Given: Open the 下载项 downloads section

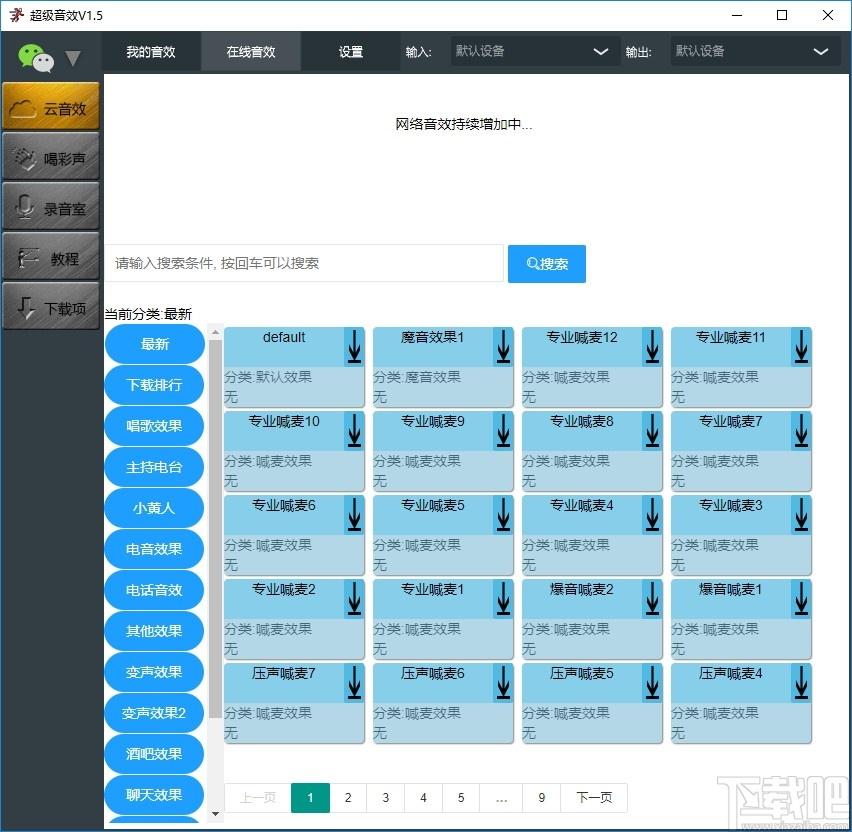Looking at the screenshot, I should tap(51, 307).
